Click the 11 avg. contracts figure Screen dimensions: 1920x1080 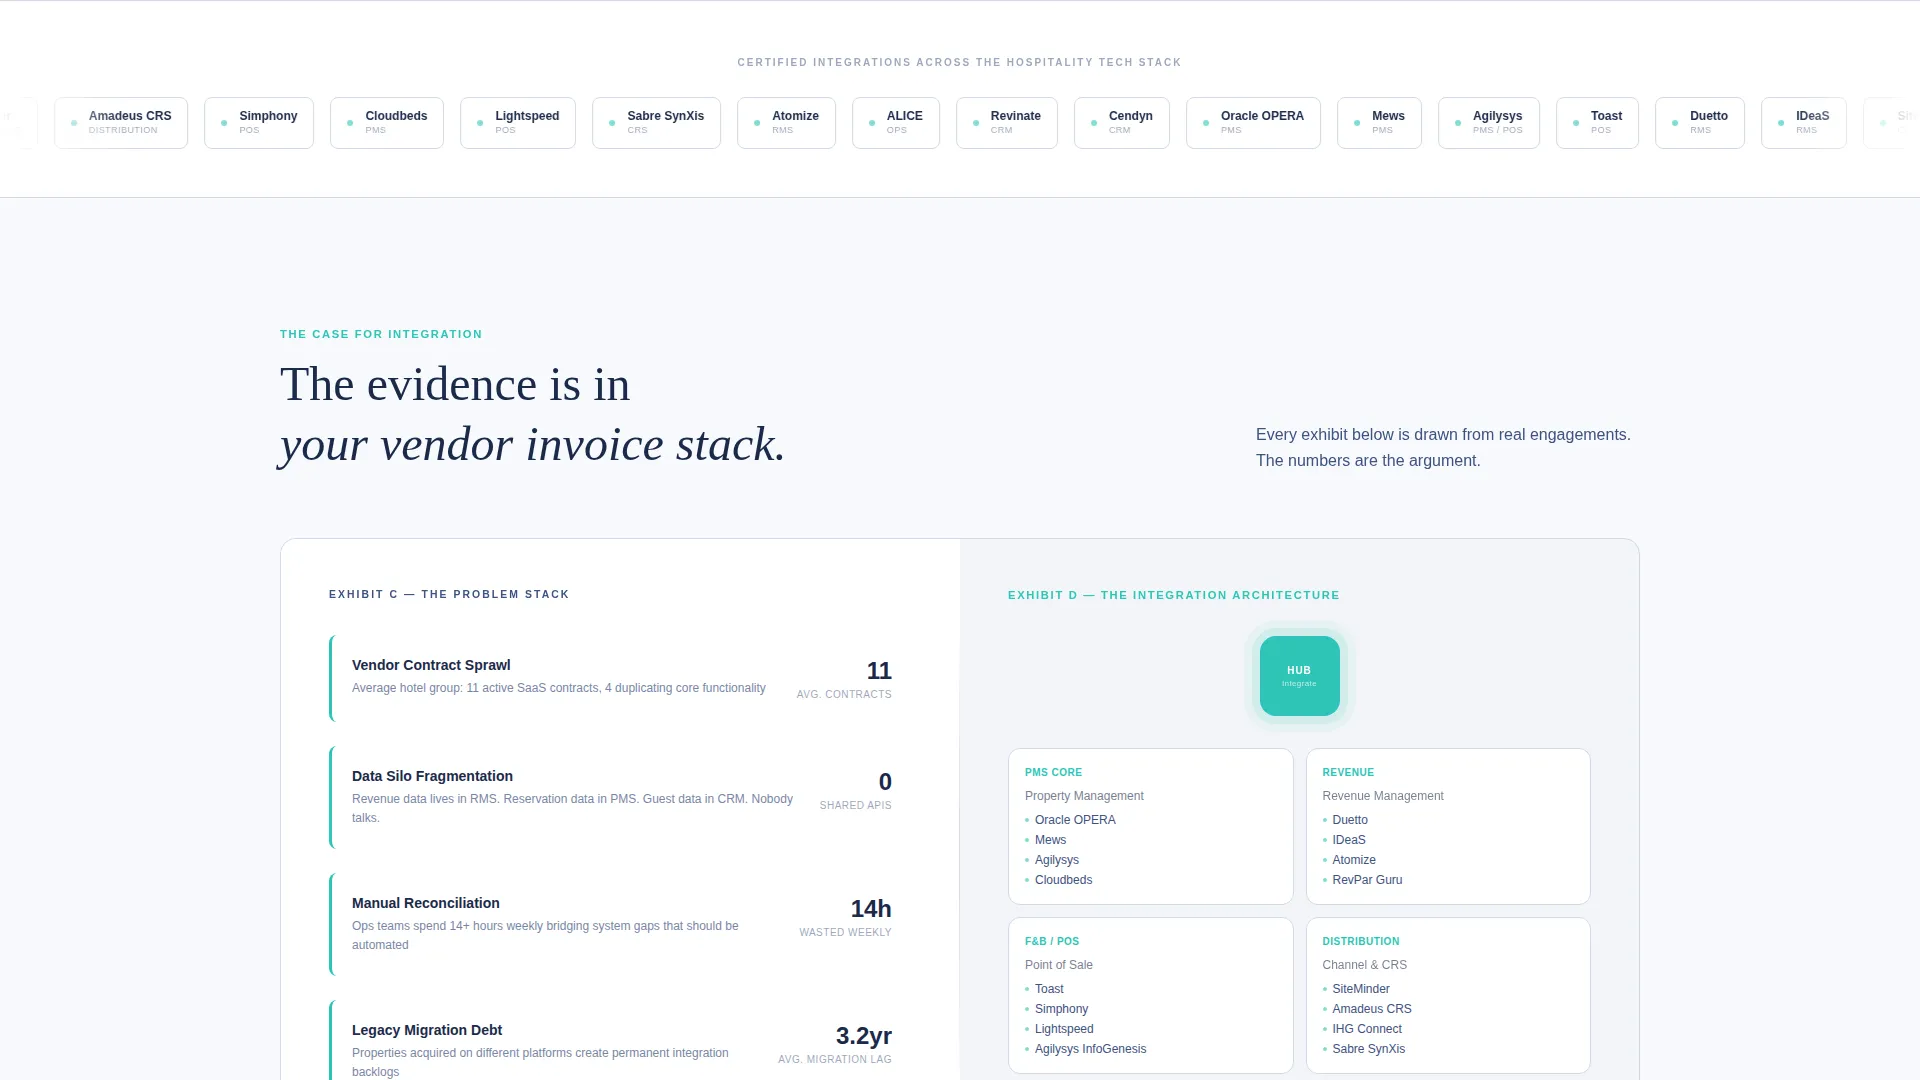879,671
